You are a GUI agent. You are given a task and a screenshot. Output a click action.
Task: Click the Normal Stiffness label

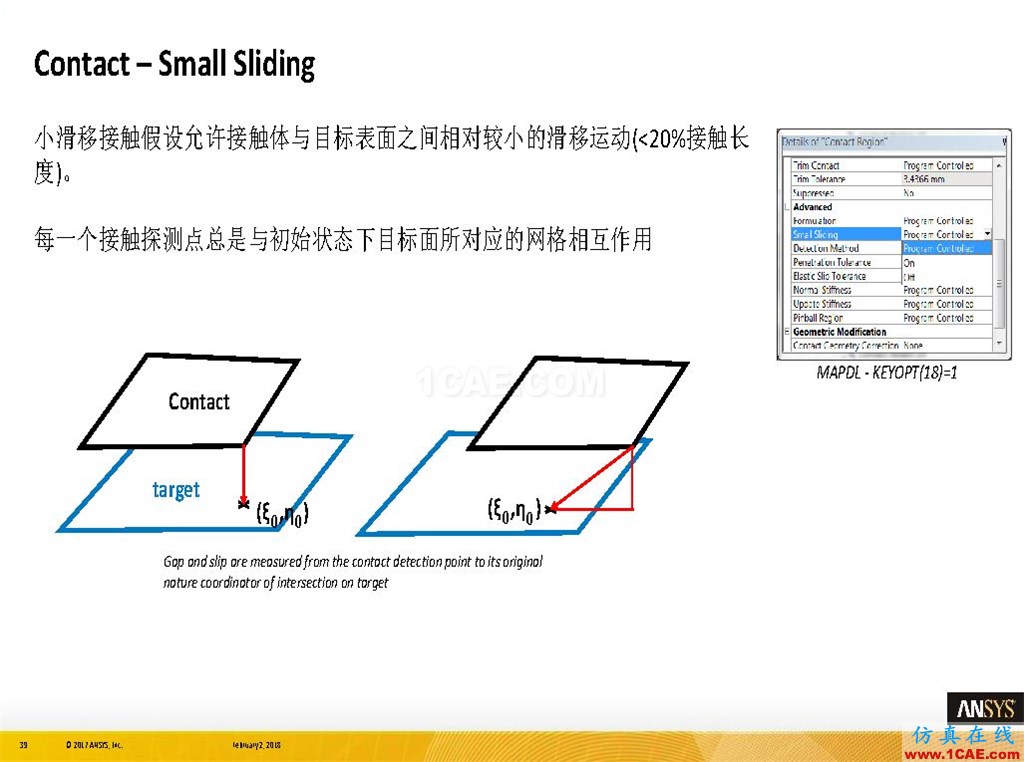(x=822, y=290)
